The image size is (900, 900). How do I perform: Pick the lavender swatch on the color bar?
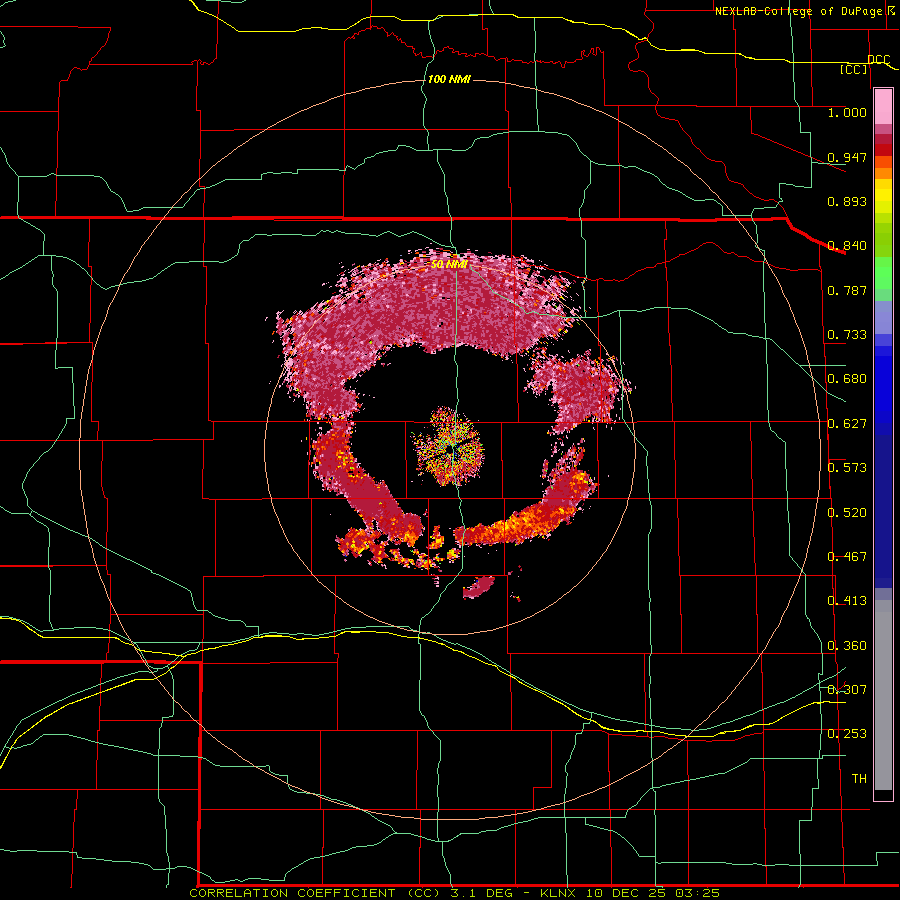883,319
